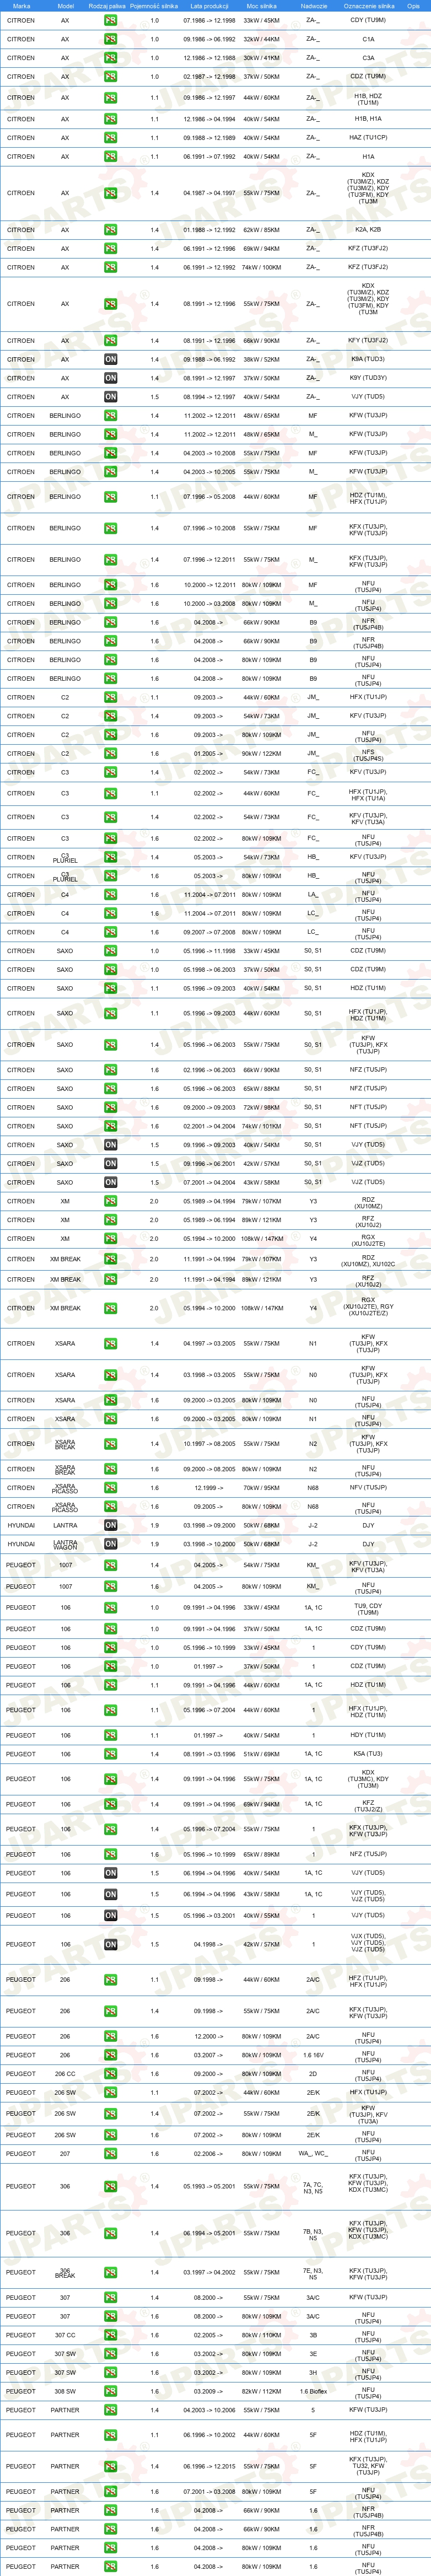Image resolution: width=431 pixels, height=2576 pixels.
Task: Click petrol icon in Berlingo 1.1 row
Action: pos(110,497)
